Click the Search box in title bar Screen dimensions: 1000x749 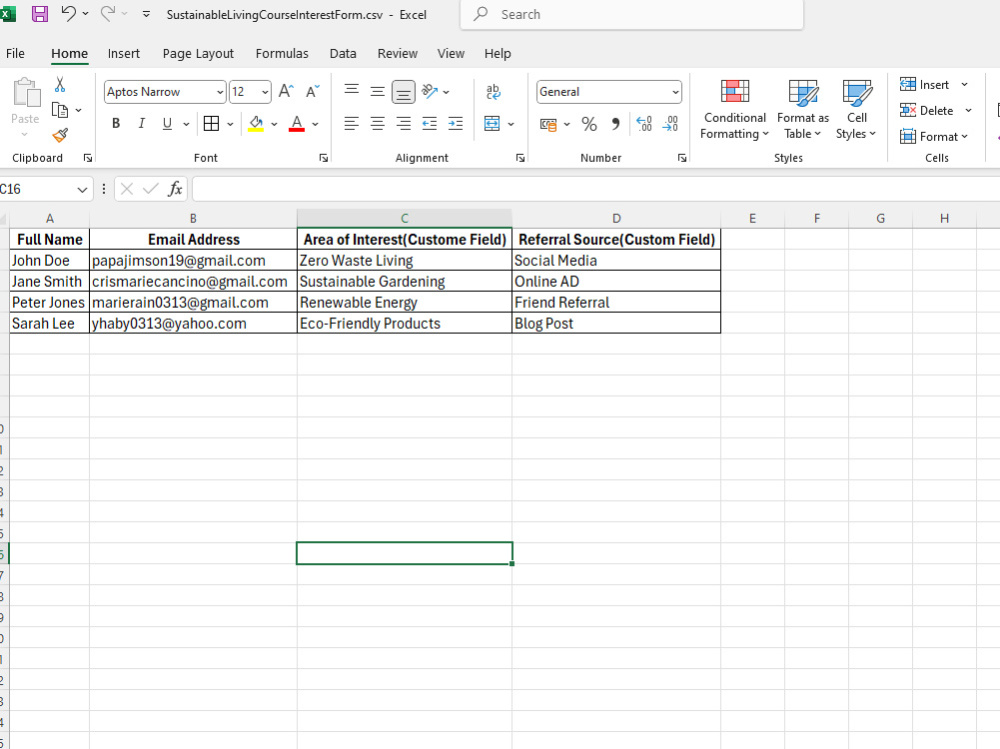coord(631,14)
